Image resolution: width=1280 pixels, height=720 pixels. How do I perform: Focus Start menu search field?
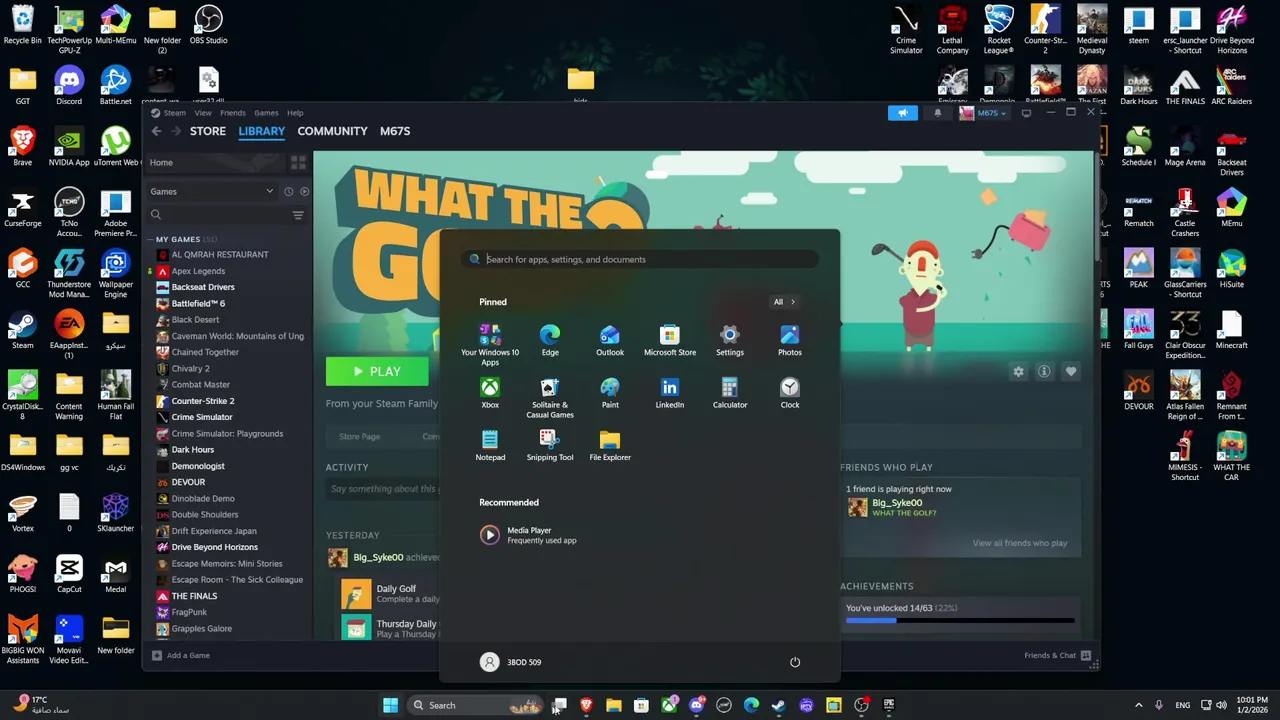click(640, 259)
